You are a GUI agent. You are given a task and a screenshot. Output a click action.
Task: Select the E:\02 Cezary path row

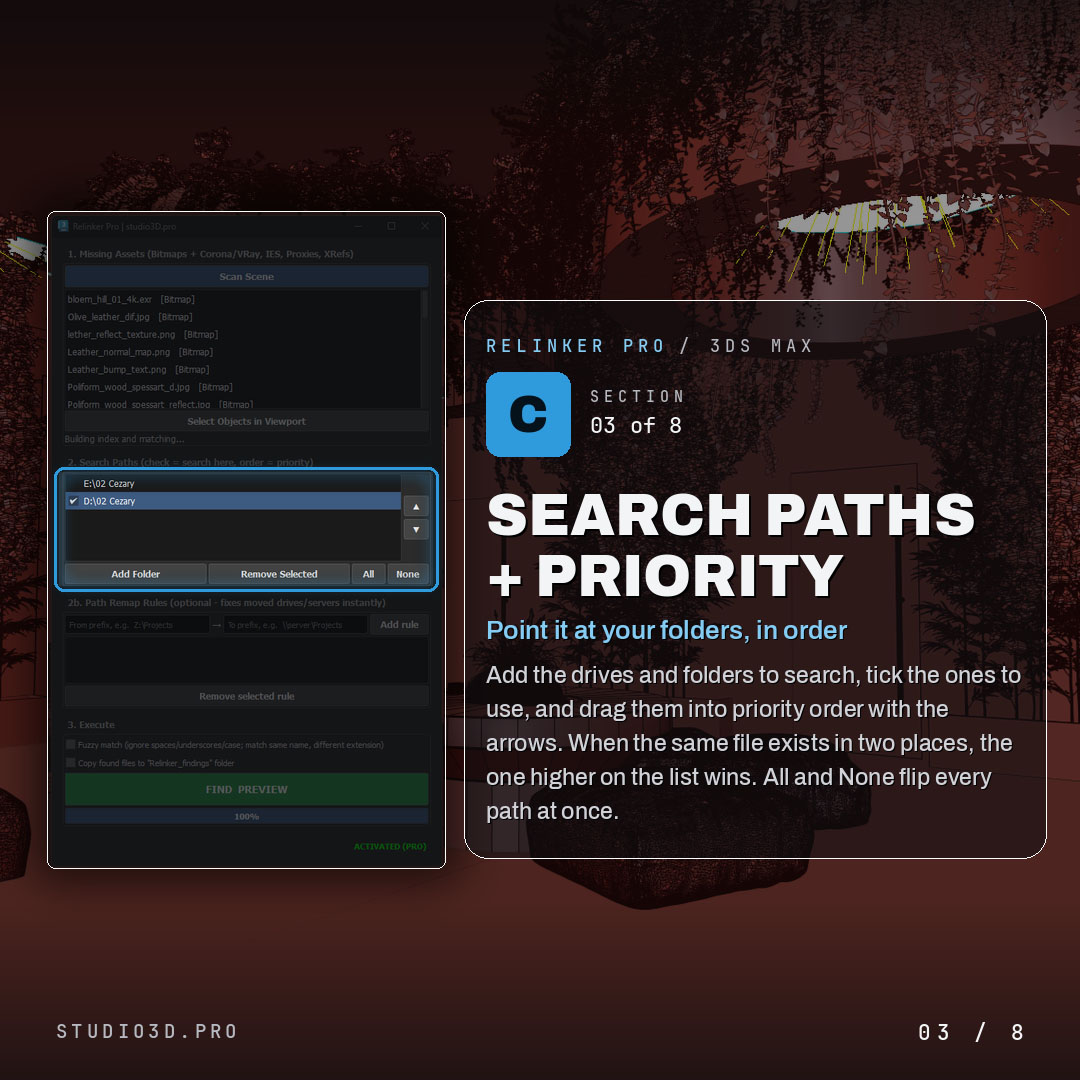(233, 484)
